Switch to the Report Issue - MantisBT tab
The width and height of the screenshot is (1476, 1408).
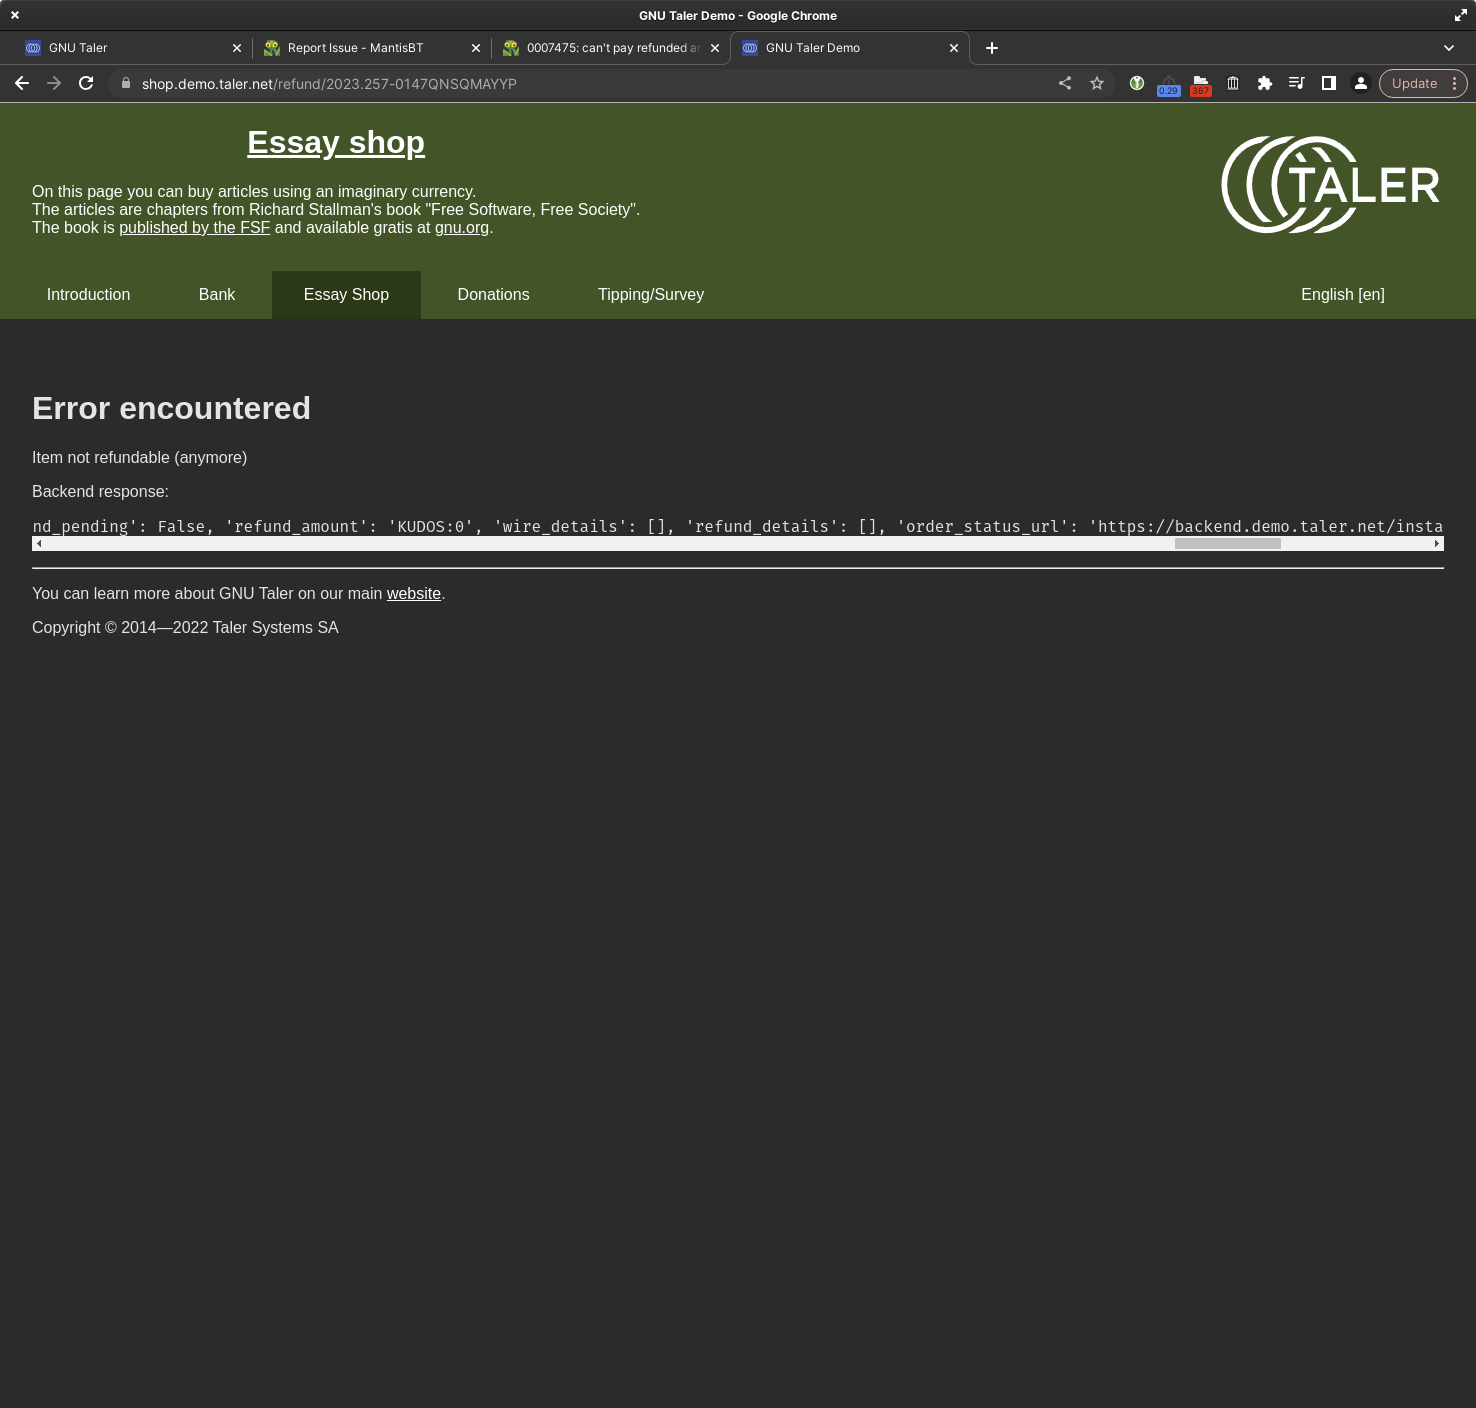point(355,48)
